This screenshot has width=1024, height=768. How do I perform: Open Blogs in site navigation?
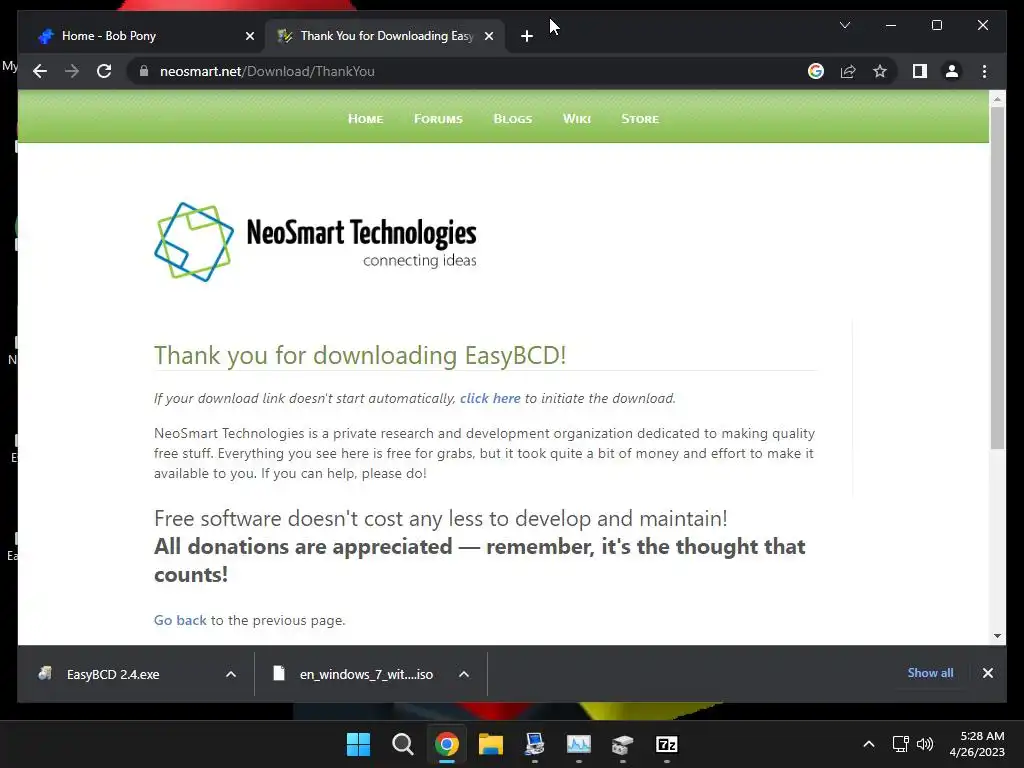(513, 119)
